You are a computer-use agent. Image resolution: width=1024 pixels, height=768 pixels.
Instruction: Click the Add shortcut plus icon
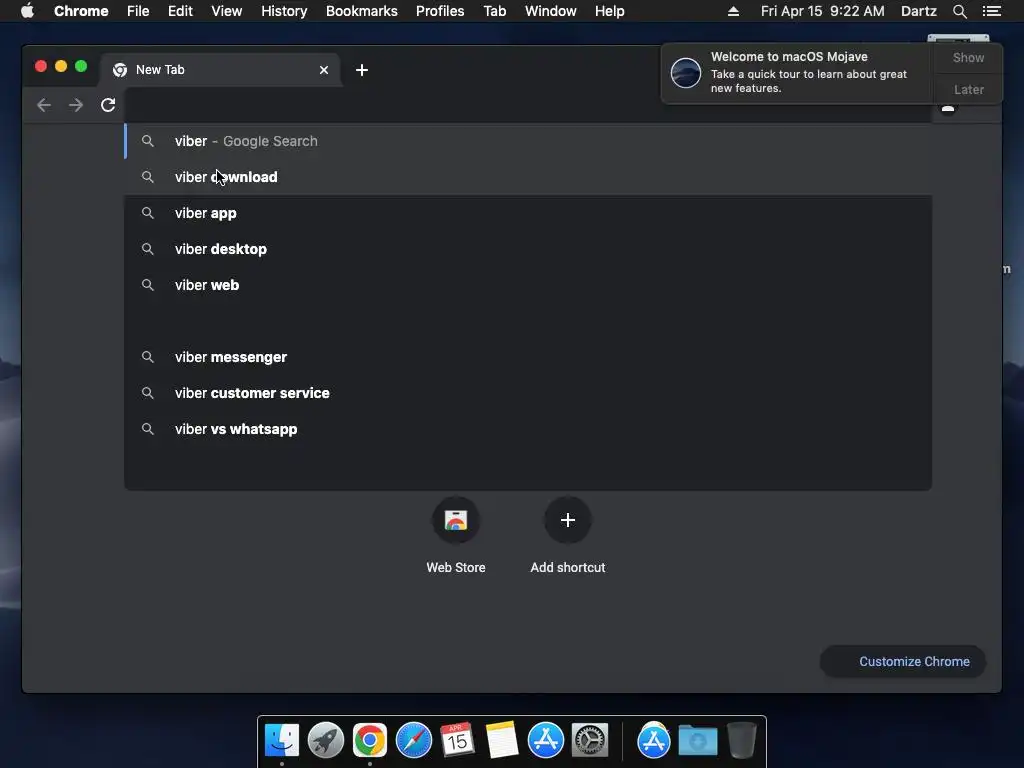pos(568,520)
